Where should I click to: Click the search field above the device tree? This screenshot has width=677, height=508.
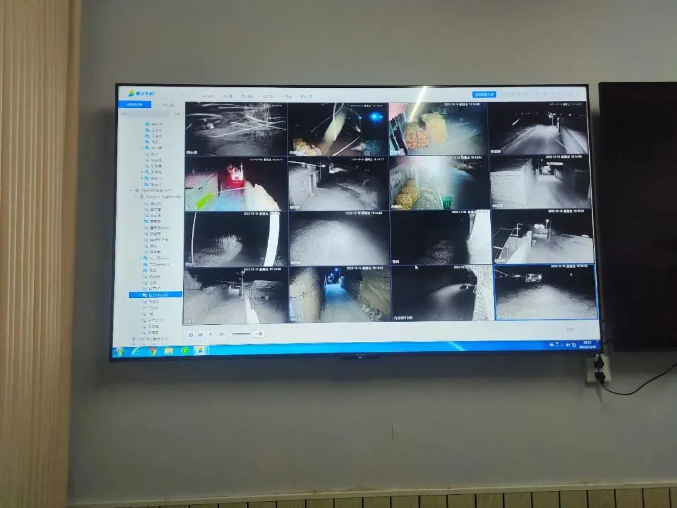click(x=146, y=114)
